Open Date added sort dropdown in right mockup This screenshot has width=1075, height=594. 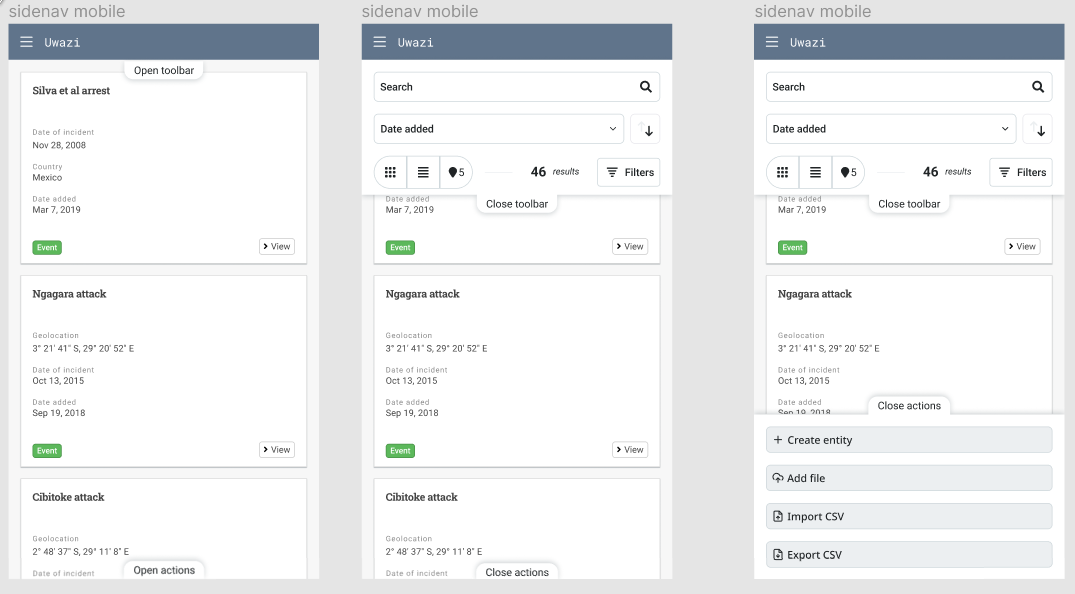click(x=891, y=129)
